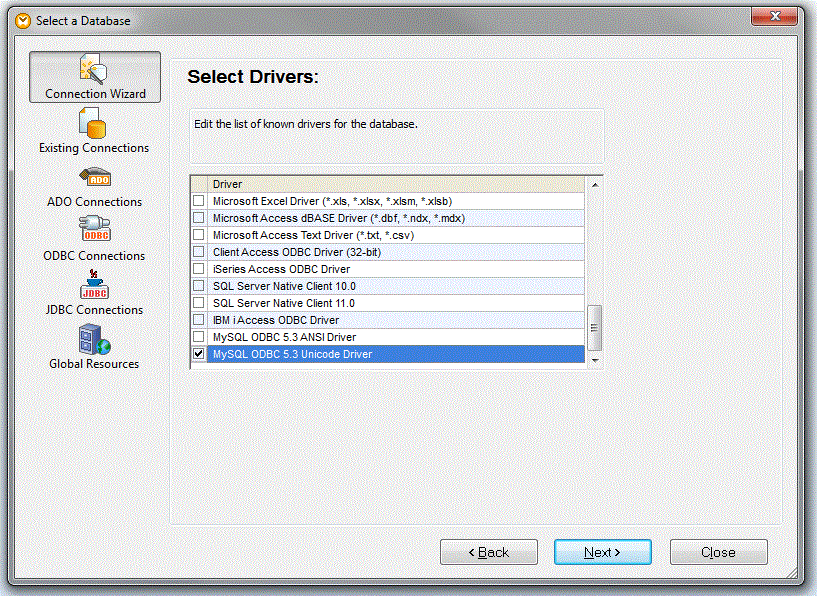Open the Connection Wizard icon

[93, 69]
